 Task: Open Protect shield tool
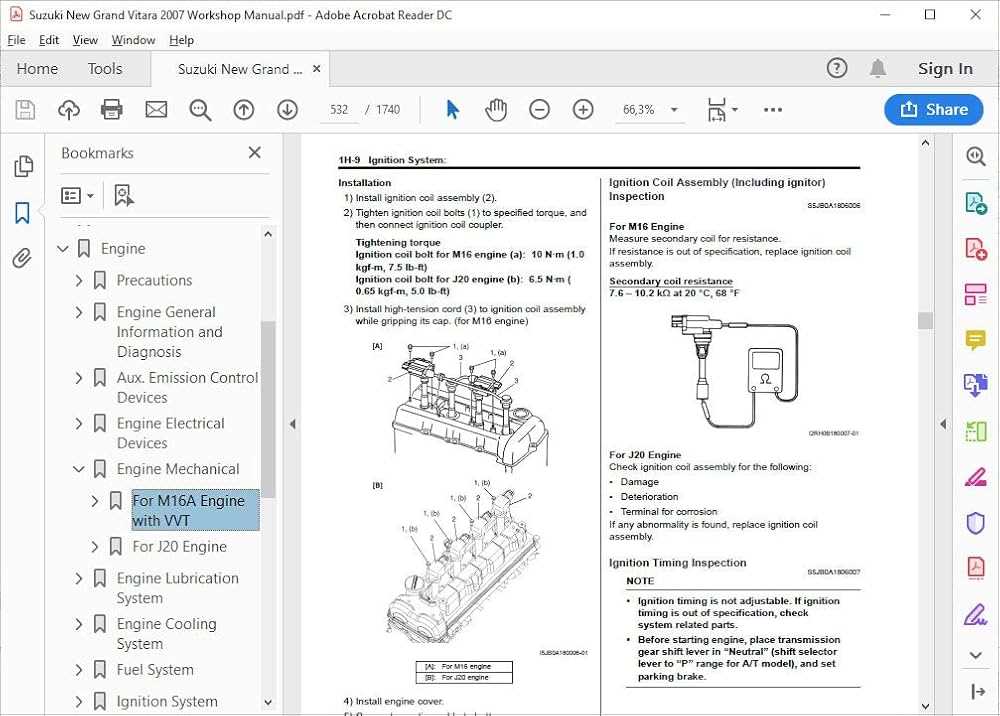(x=976, y=523)
